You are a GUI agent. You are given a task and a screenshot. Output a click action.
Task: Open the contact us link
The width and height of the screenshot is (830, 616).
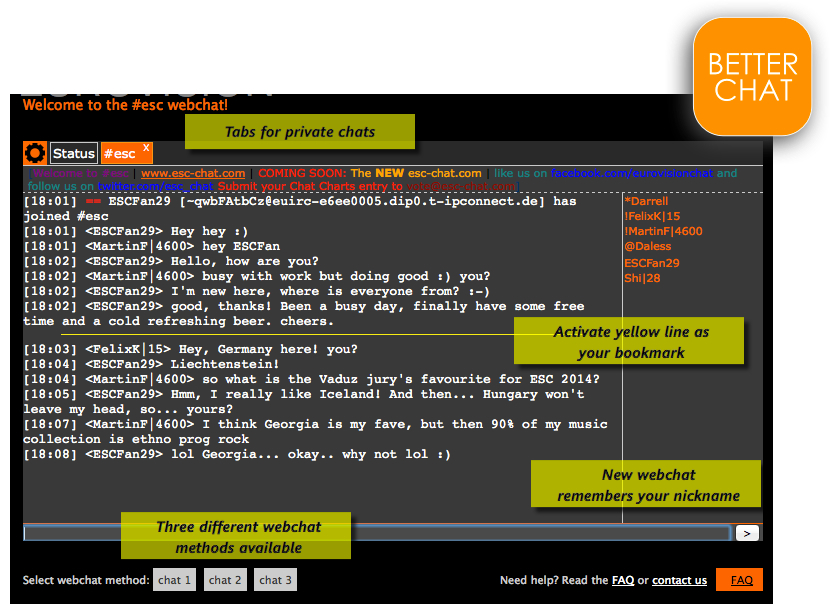679,580
